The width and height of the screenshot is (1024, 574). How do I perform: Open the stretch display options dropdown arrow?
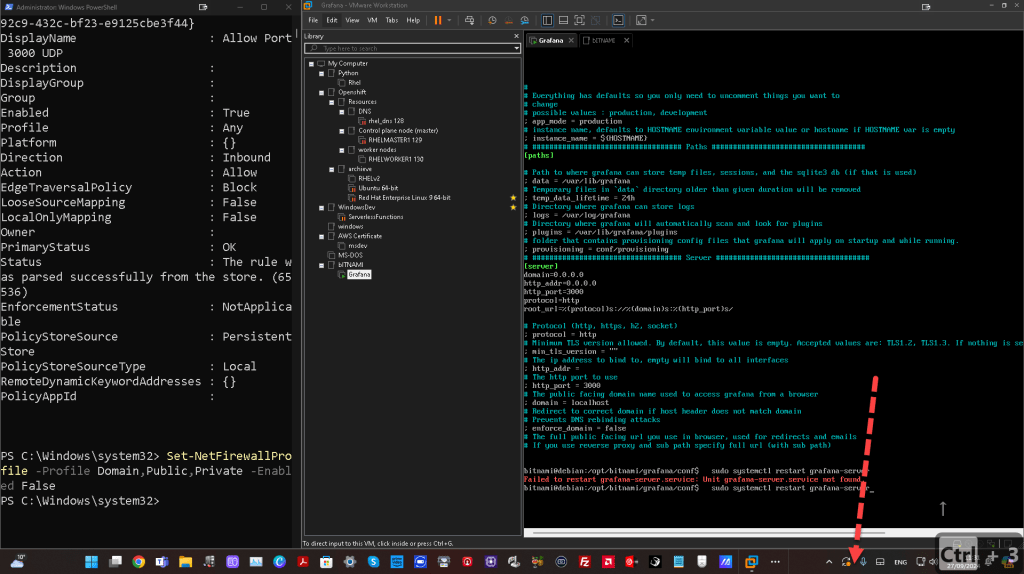pyautogui.click(x=652, y=20)
